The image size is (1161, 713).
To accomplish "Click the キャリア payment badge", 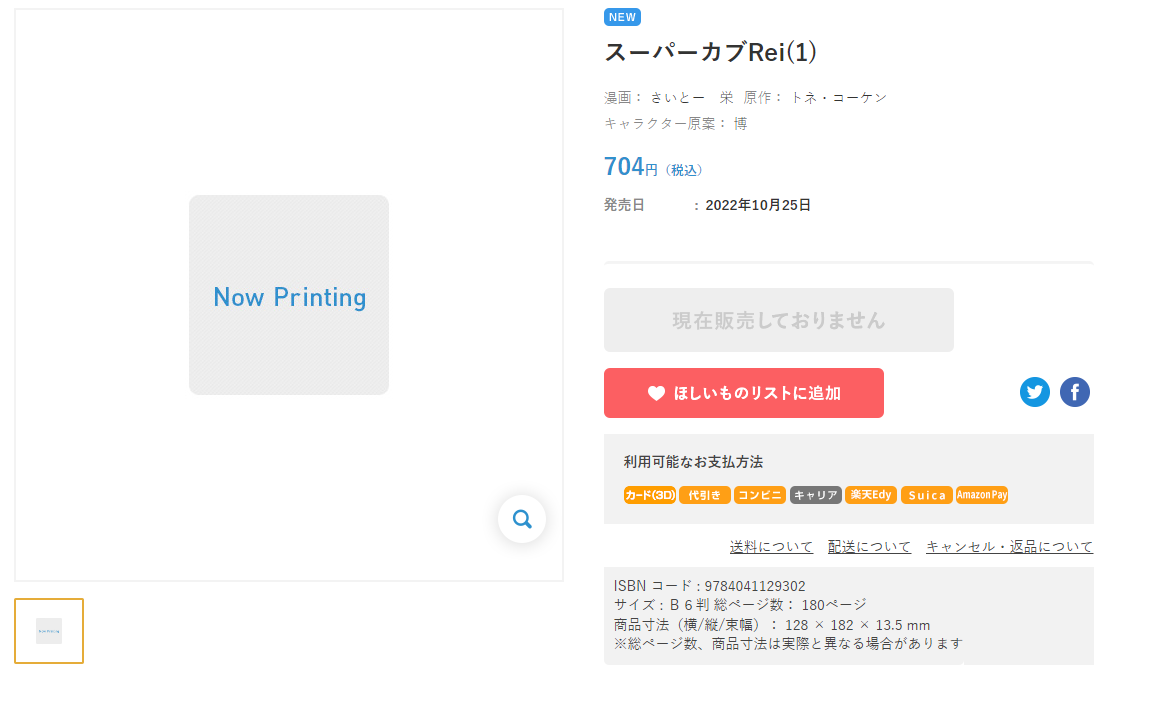I will click(816, 495).
